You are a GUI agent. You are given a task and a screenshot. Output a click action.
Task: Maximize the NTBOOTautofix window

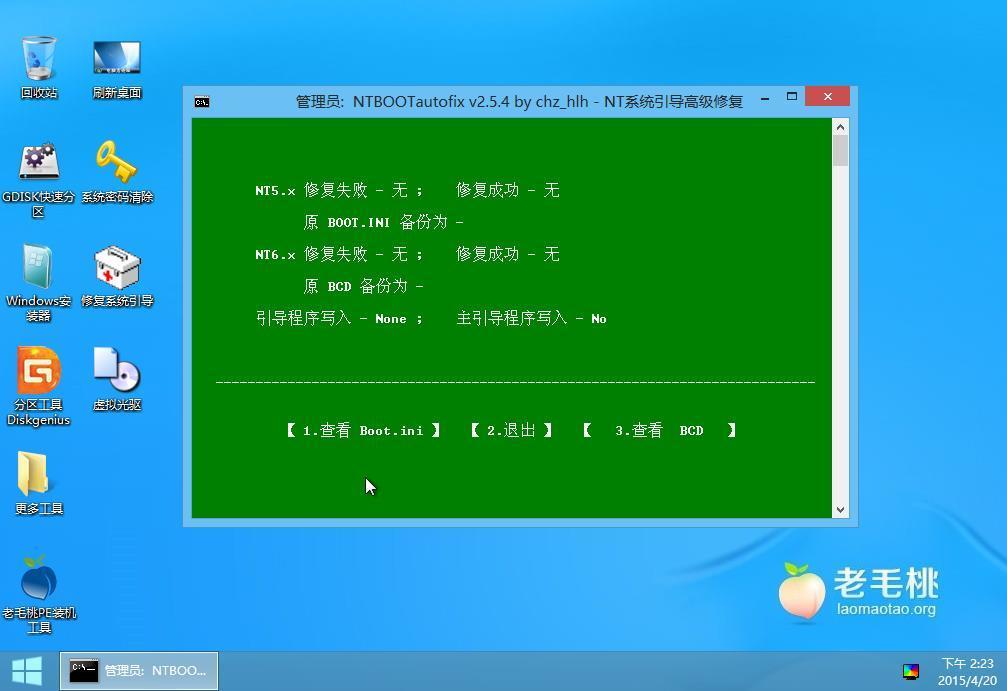point(792,96)
